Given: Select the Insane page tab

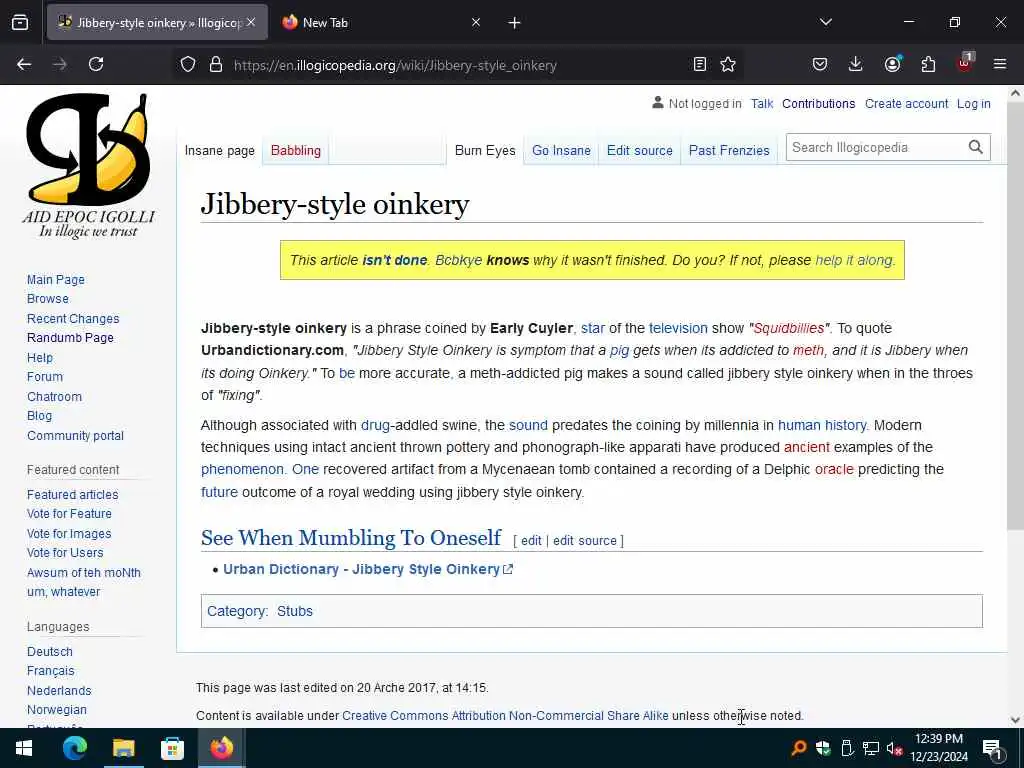Looking at the screenshot, I should tap(219, 151).
